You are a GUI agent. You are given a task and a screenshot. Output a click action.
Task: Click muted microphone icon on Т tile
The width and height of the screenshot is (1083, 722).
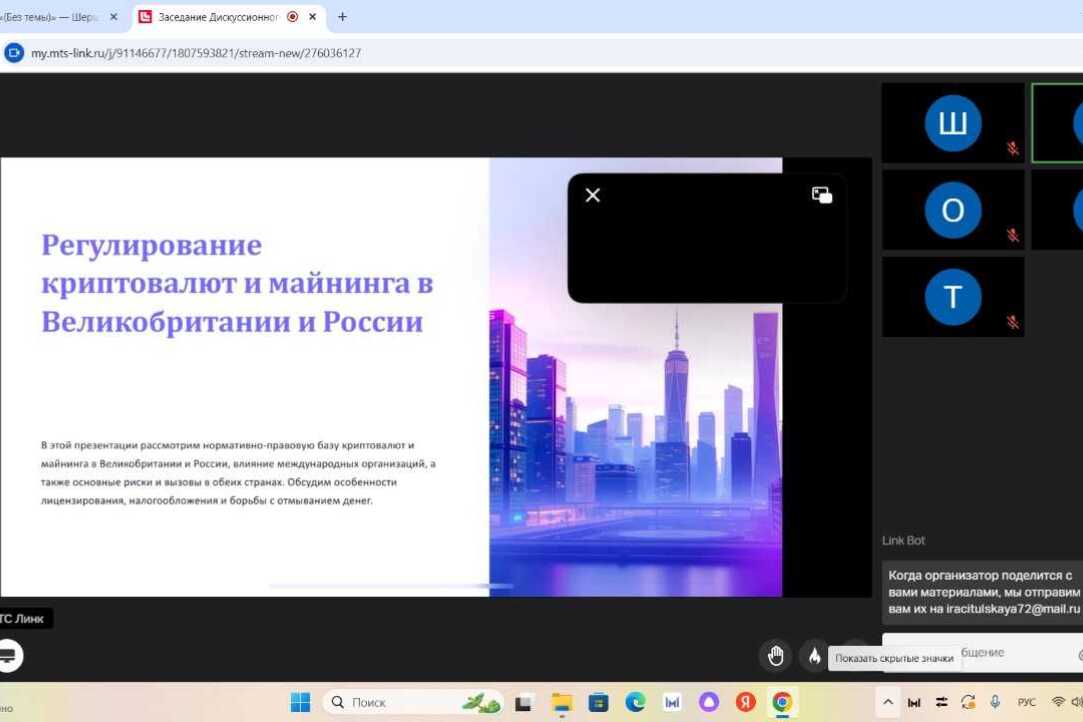[x=1013, y=323]
